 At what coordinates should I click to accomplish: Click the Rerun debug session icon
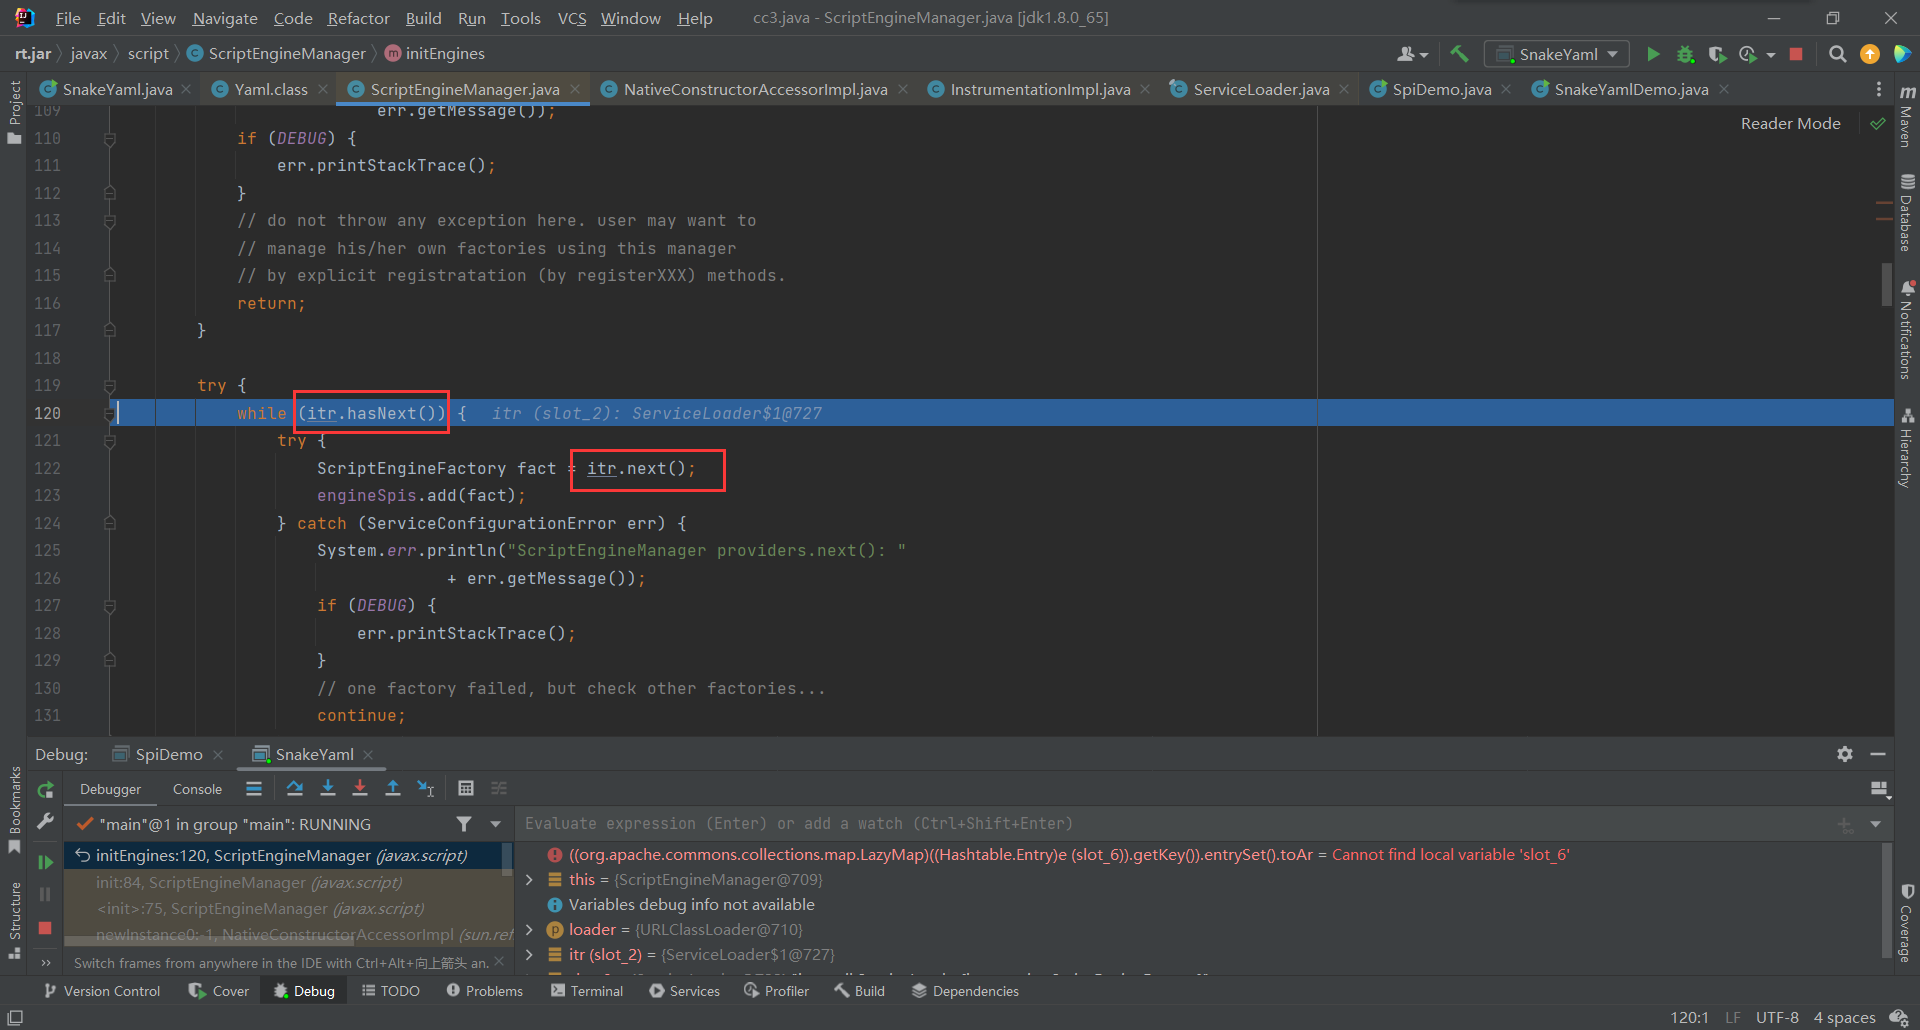[45, 790]
